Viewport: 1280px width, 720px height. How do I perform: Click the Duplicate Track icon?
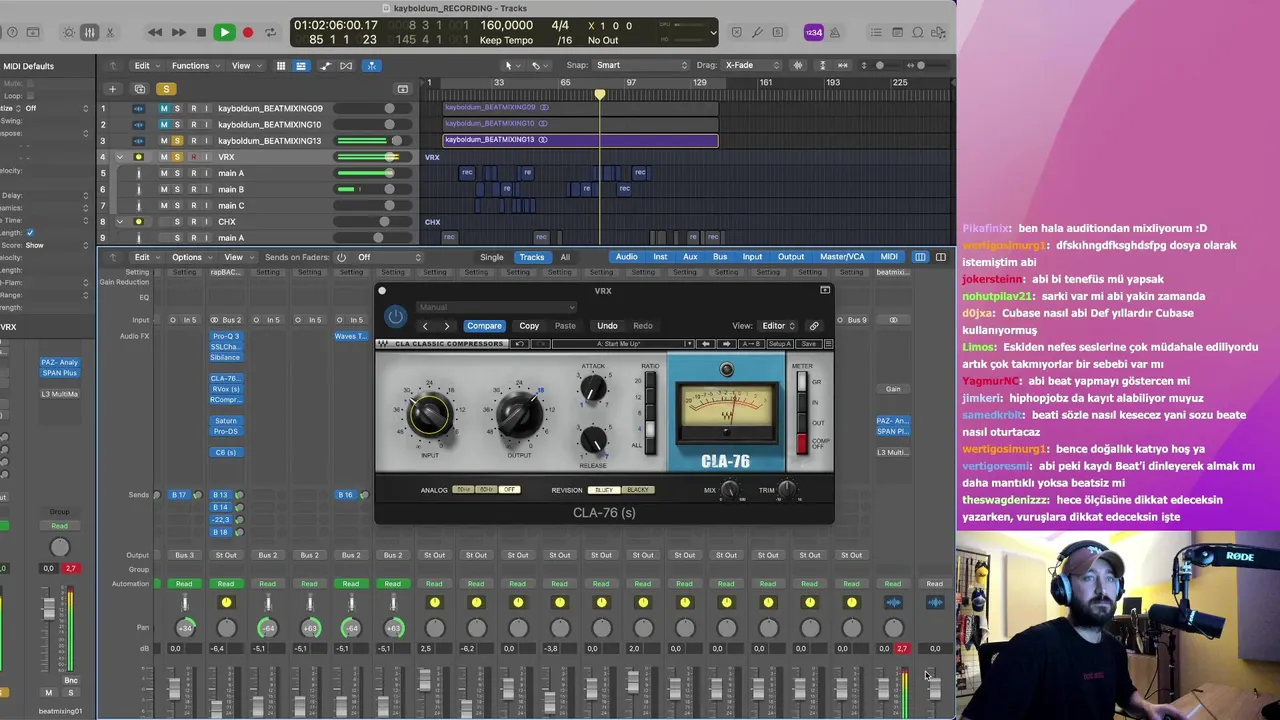[x=140, y=89]
